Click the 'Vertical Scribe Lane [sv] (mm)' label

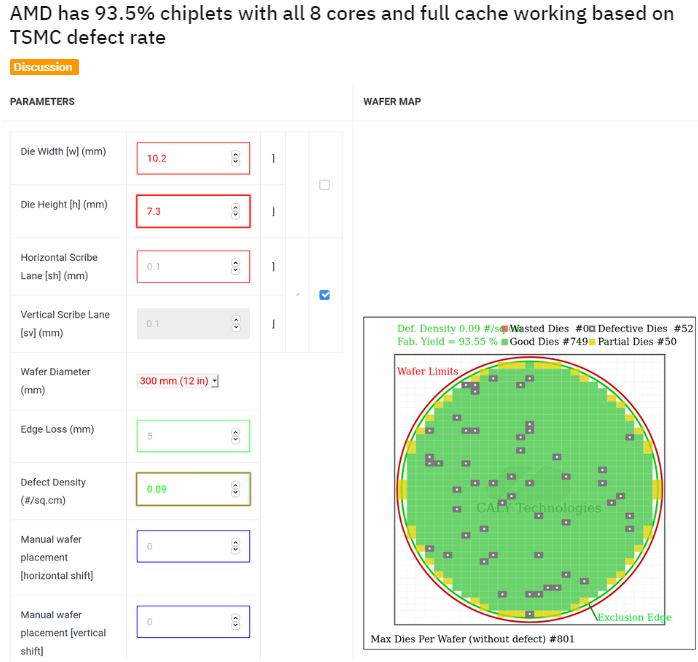[65, 324]
